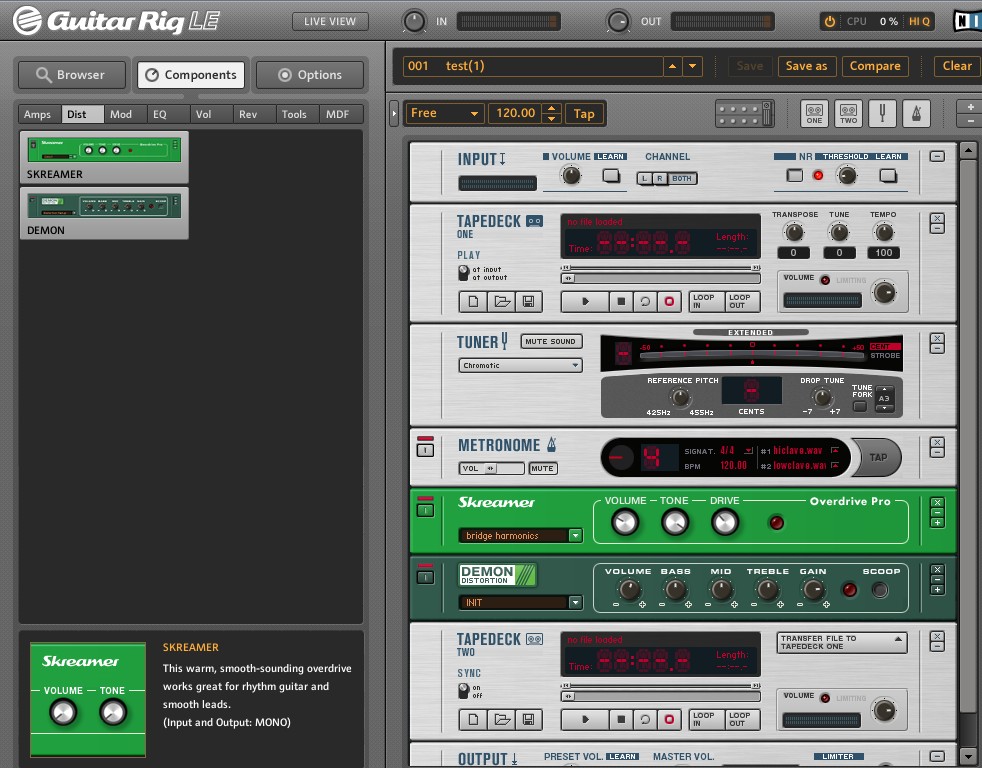Select previous preset with up arrow

[672, 66]
